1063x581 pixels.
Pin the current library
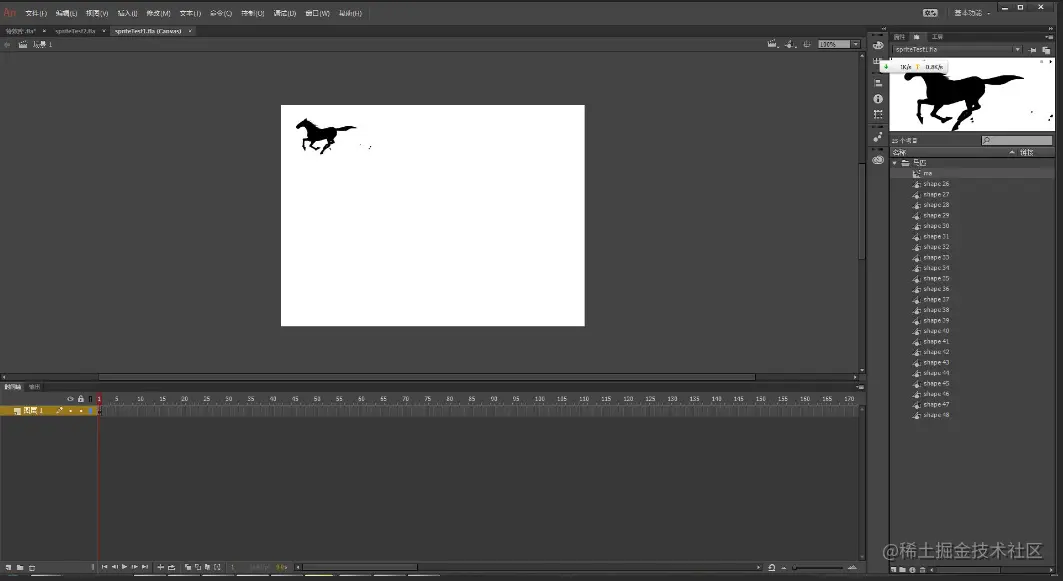[1032, 49]
